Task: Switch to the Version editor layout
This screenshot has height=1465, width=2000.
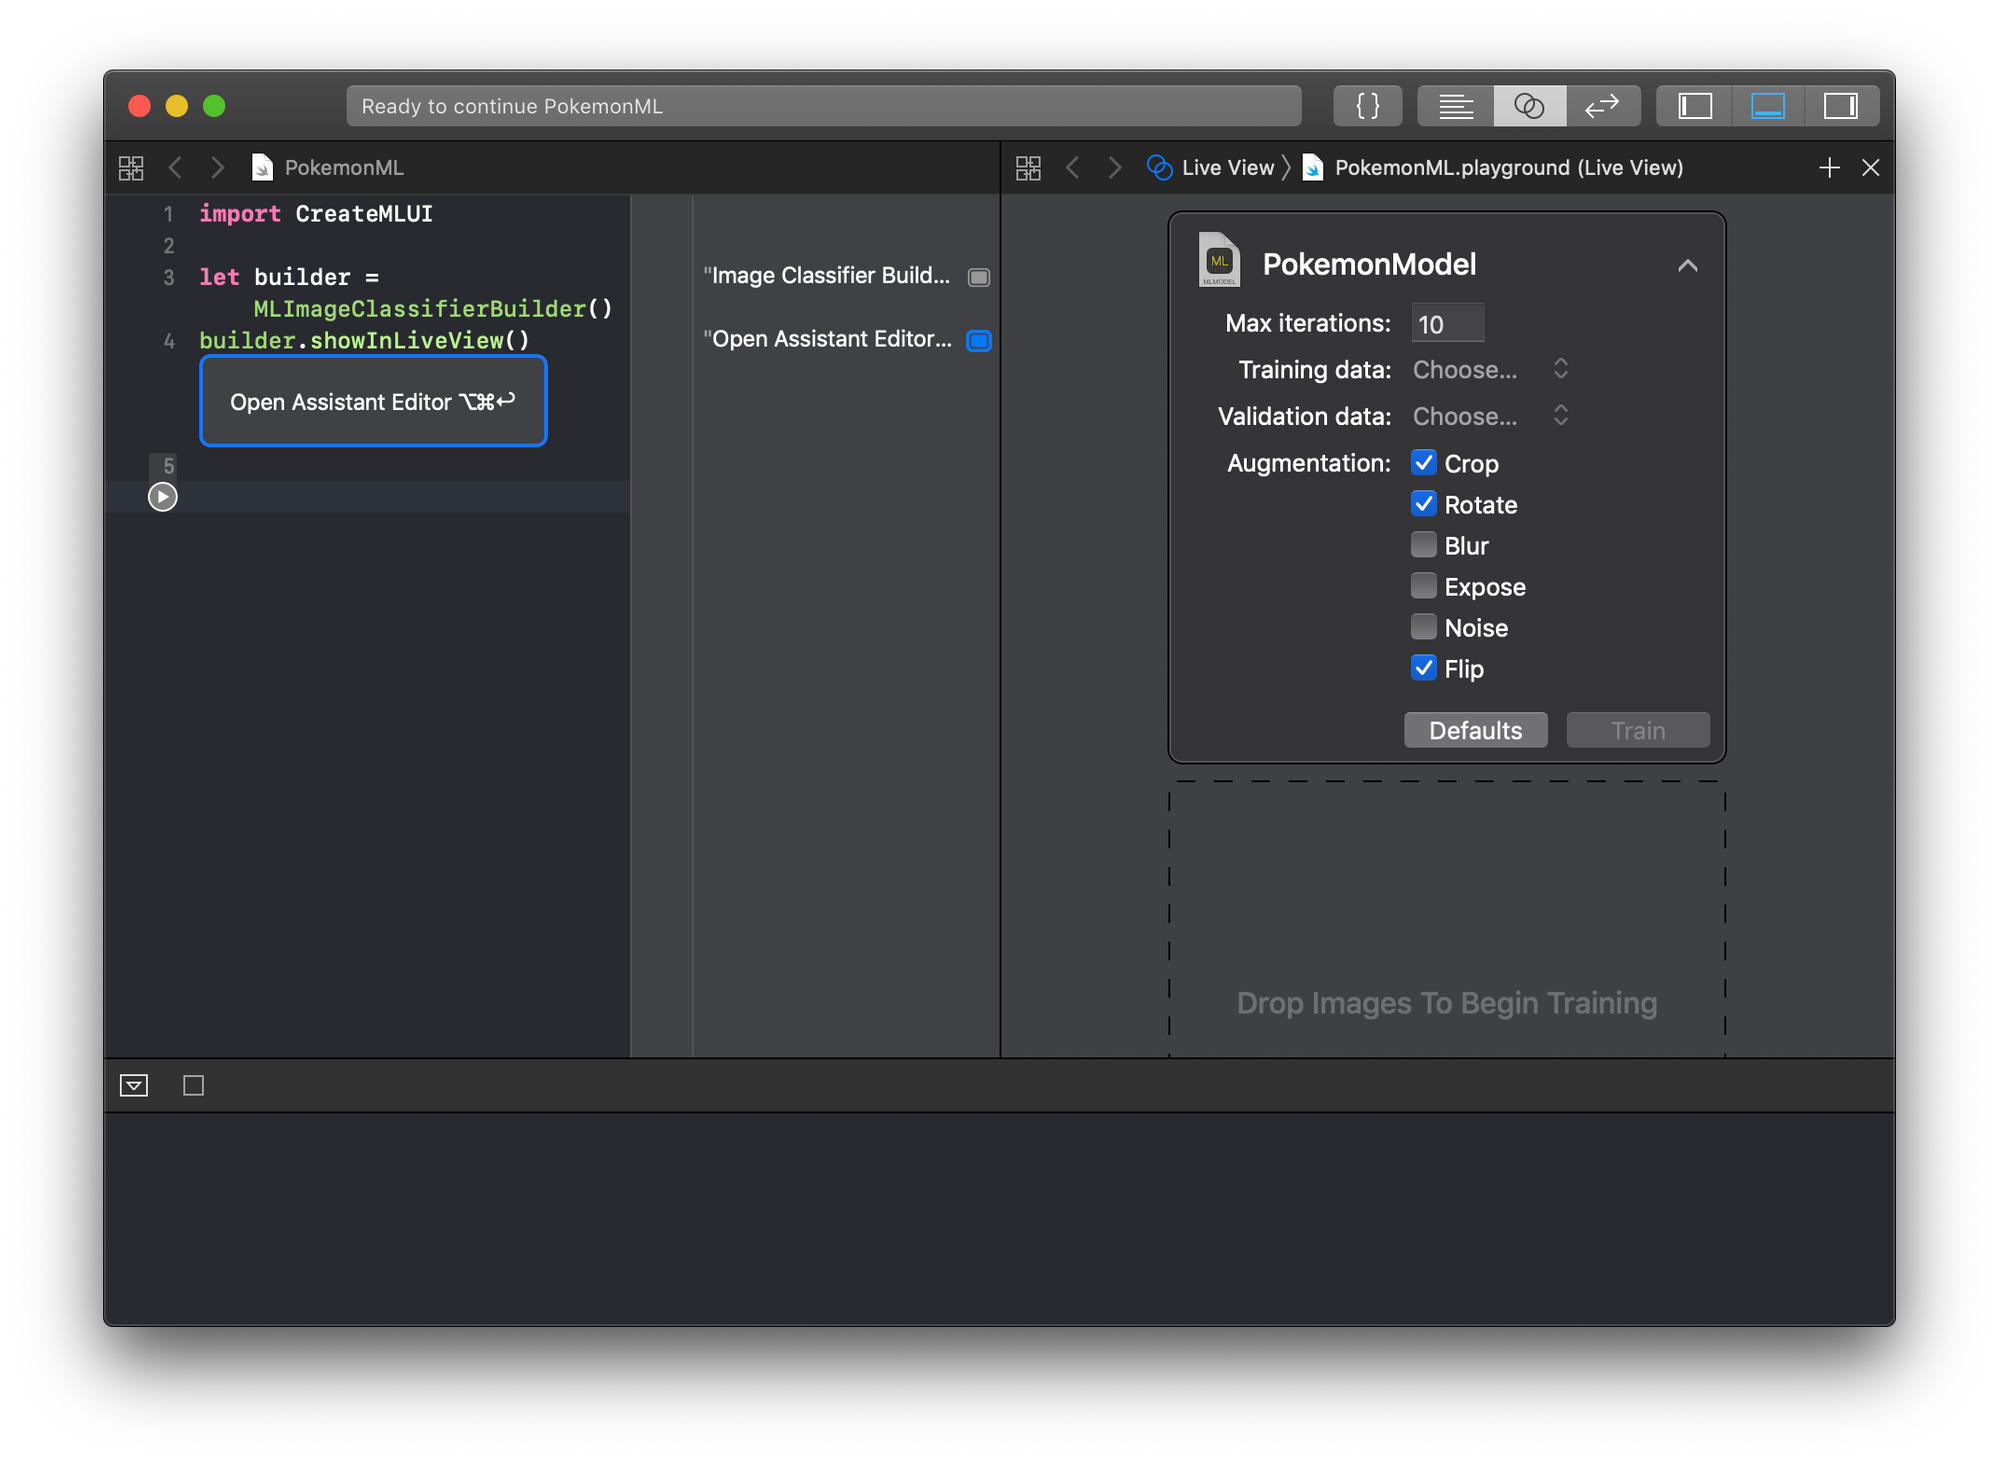Action: point(1602,106)
